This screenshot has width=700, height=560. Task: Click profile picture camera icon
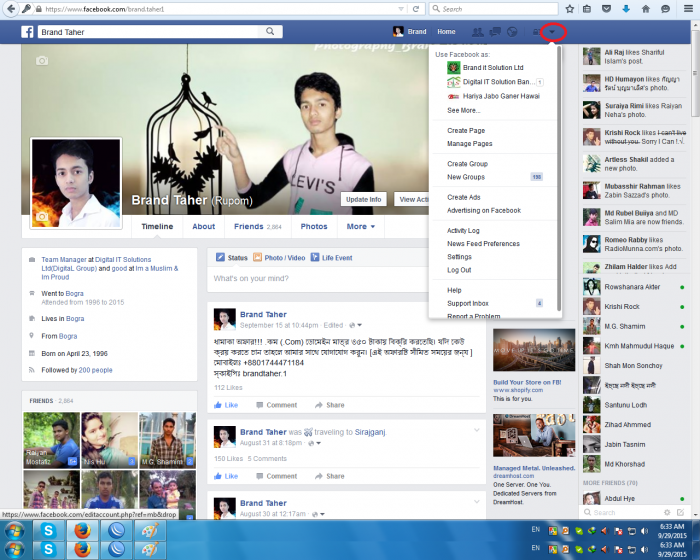[42, 217]
